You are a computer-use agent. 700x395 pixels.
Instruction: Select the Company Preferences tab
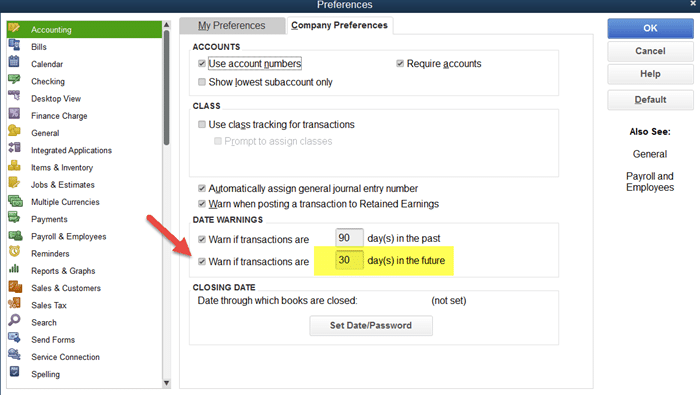point(339,25)
